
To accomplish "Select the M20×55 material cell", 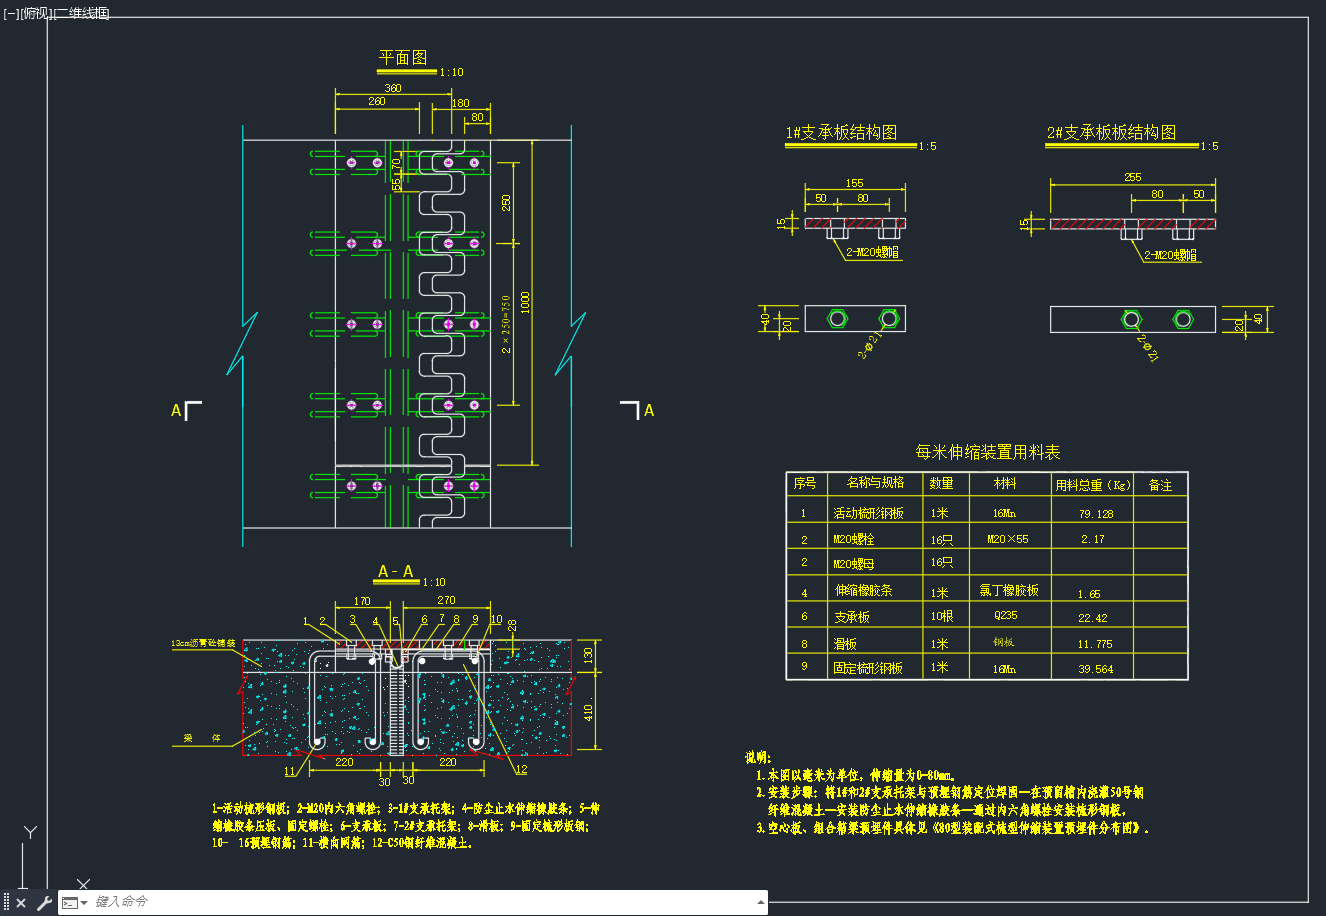I will (1007, 539).
